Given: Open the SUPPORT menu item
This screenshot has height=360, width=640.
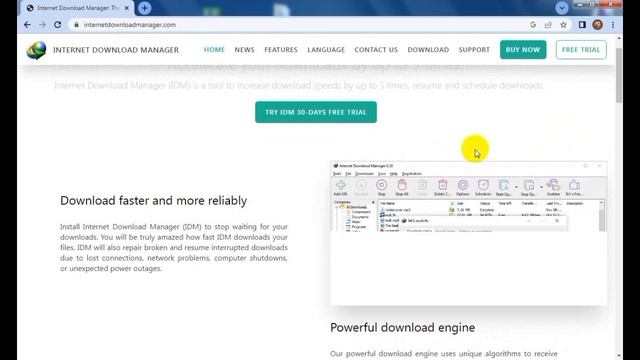Looking at the screenshot, I should 474,50.
